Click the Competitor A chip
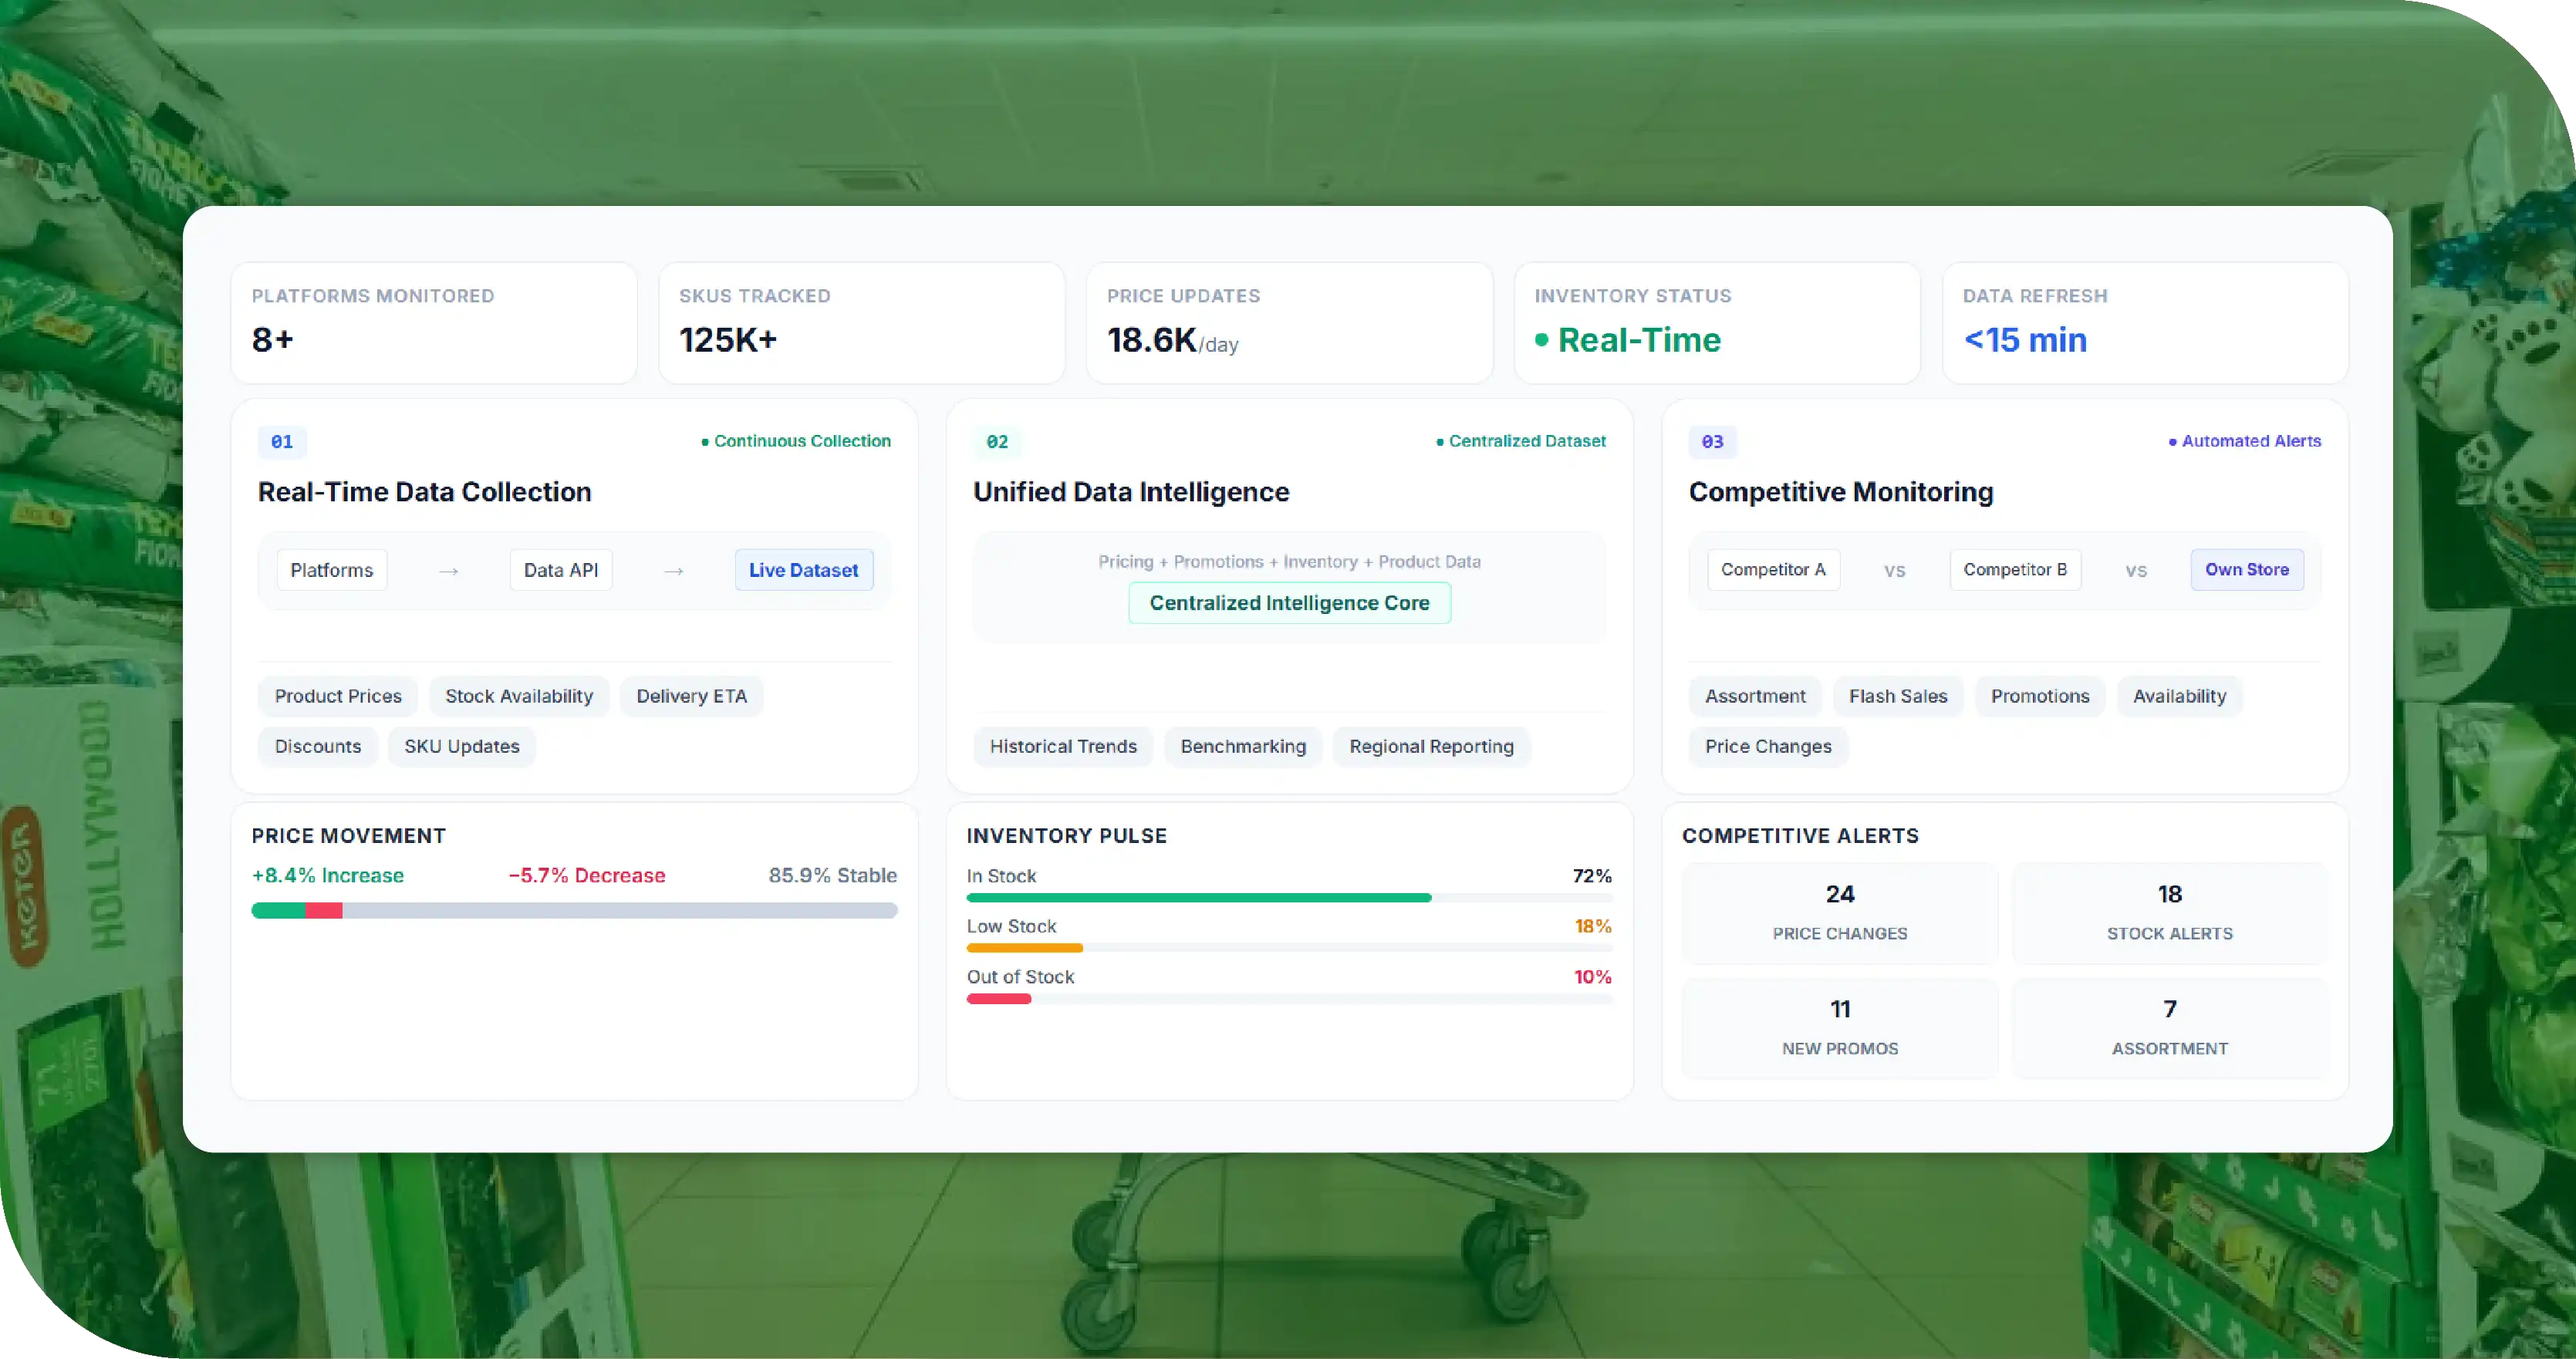Screen dimensions: 2576x1359 pyautogui.click(x=1773, y=569)
